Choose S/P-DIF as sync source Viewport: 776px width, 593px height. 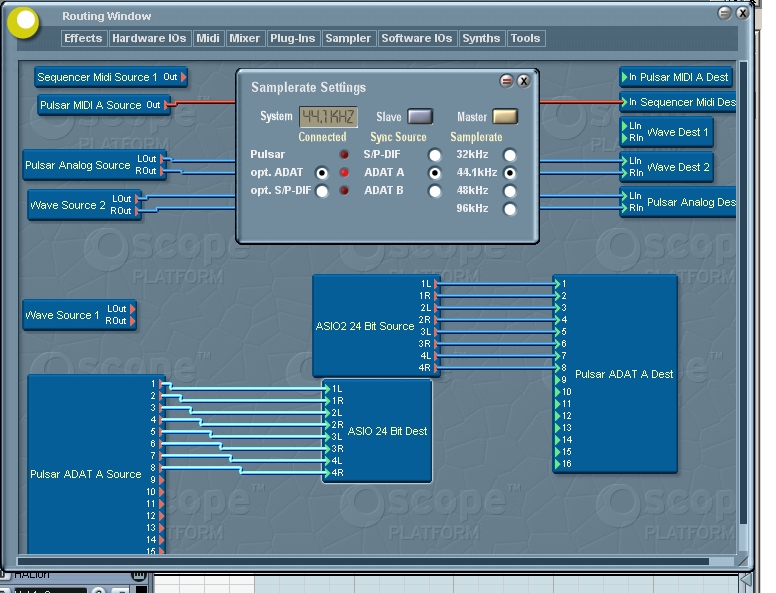435,155
